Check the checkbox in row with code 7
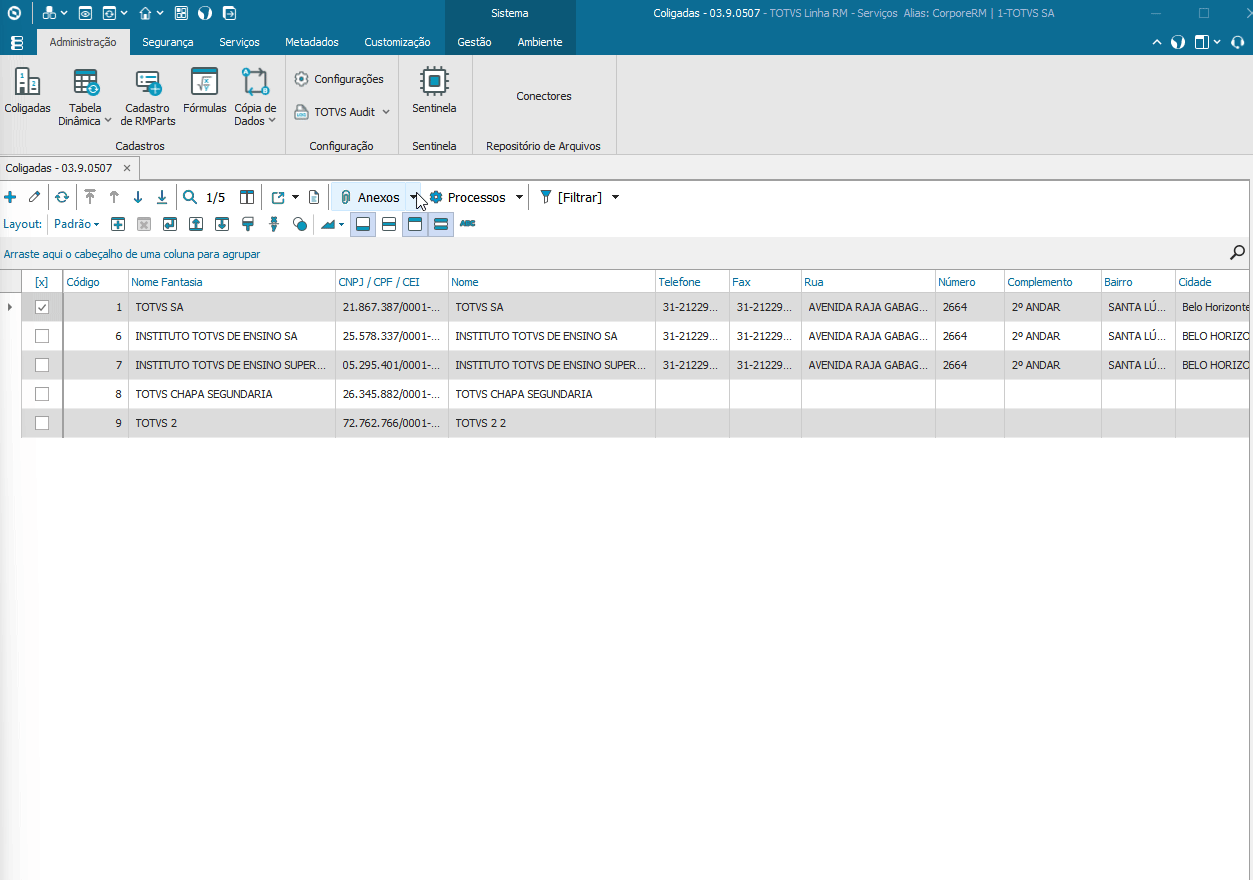 pyautogui.click(x=42, y=365)
